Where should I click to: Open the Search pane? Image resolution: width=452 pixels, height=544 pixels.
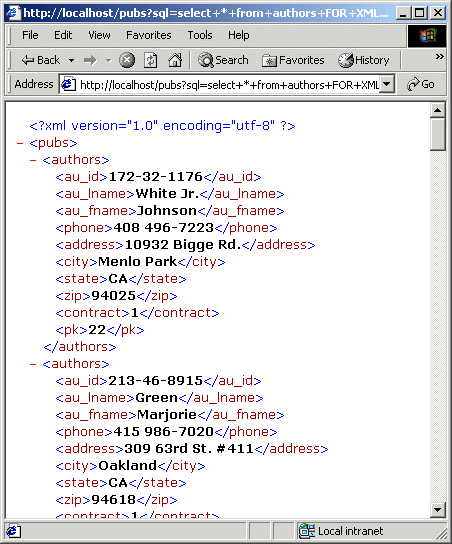223,60
